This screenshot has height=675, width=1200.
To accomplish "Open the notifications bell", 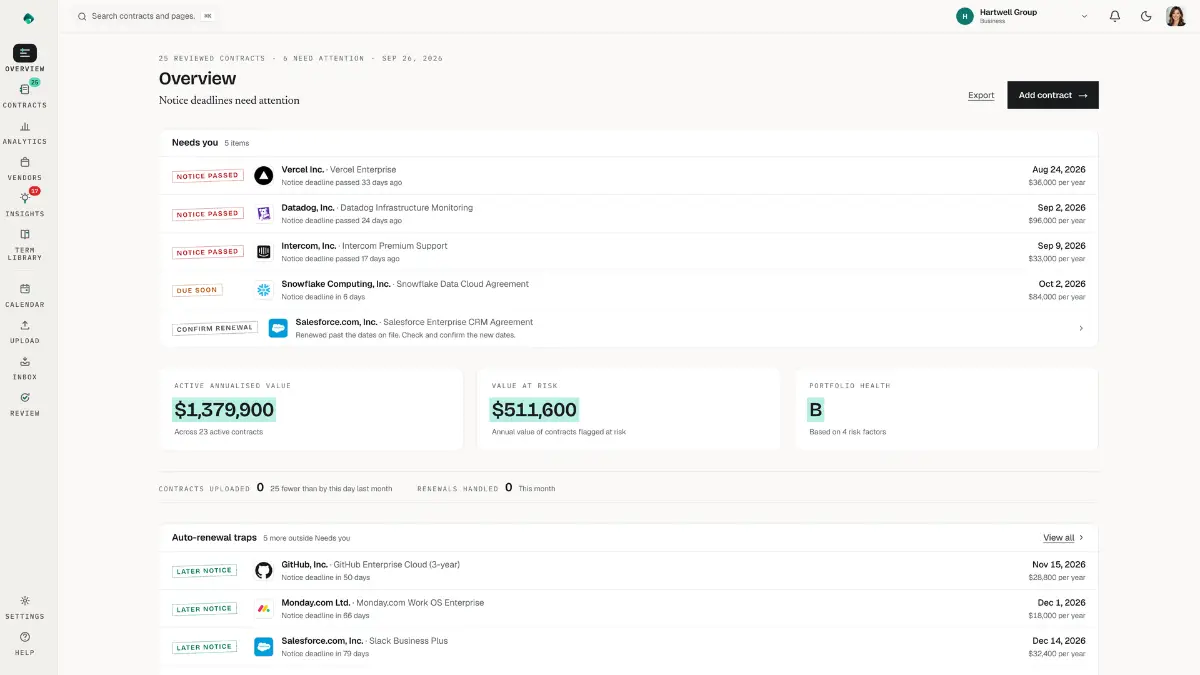I will click(x=1115, y=16).
